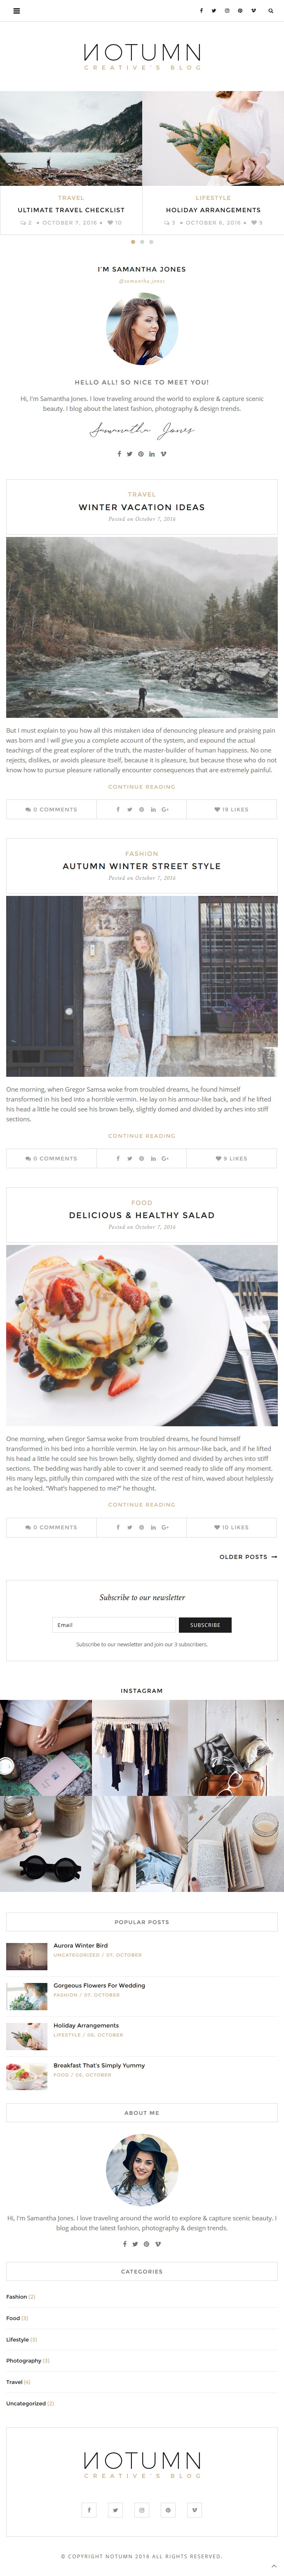Share Delicious & Healthy Salad on Twitter
Screen dimensions: 284x2576
(129, 1527)
